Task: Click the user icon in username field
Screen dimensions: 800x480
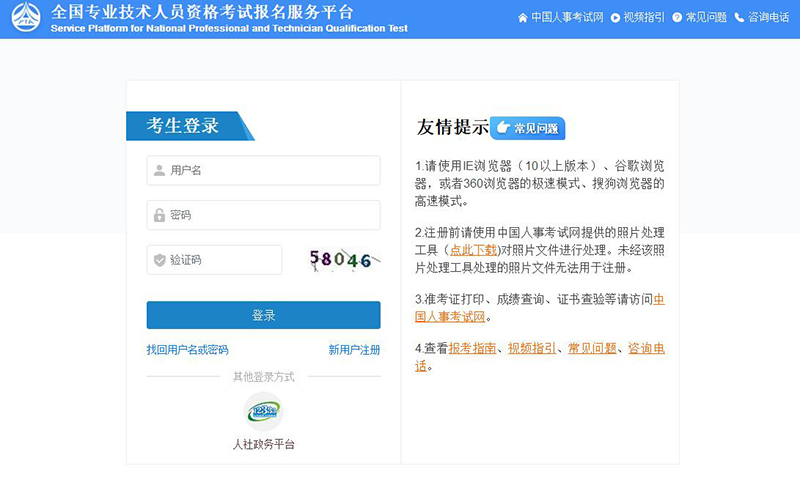Action: 159,170
